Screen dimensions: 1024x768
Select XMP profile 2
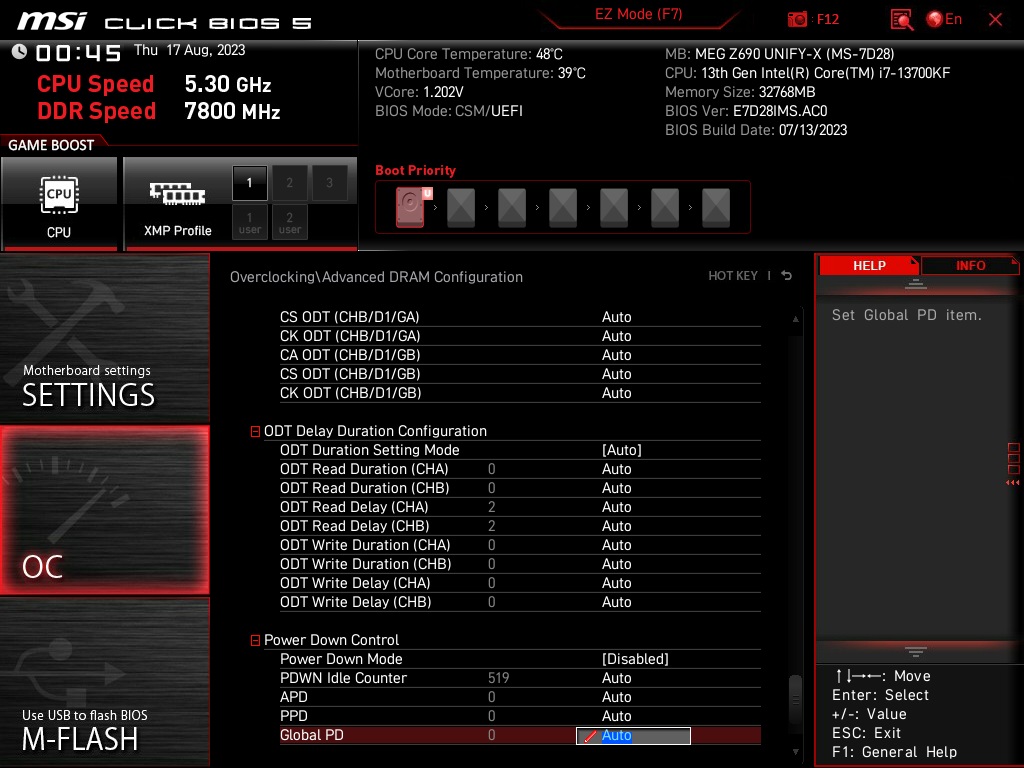tap(289, 183)
